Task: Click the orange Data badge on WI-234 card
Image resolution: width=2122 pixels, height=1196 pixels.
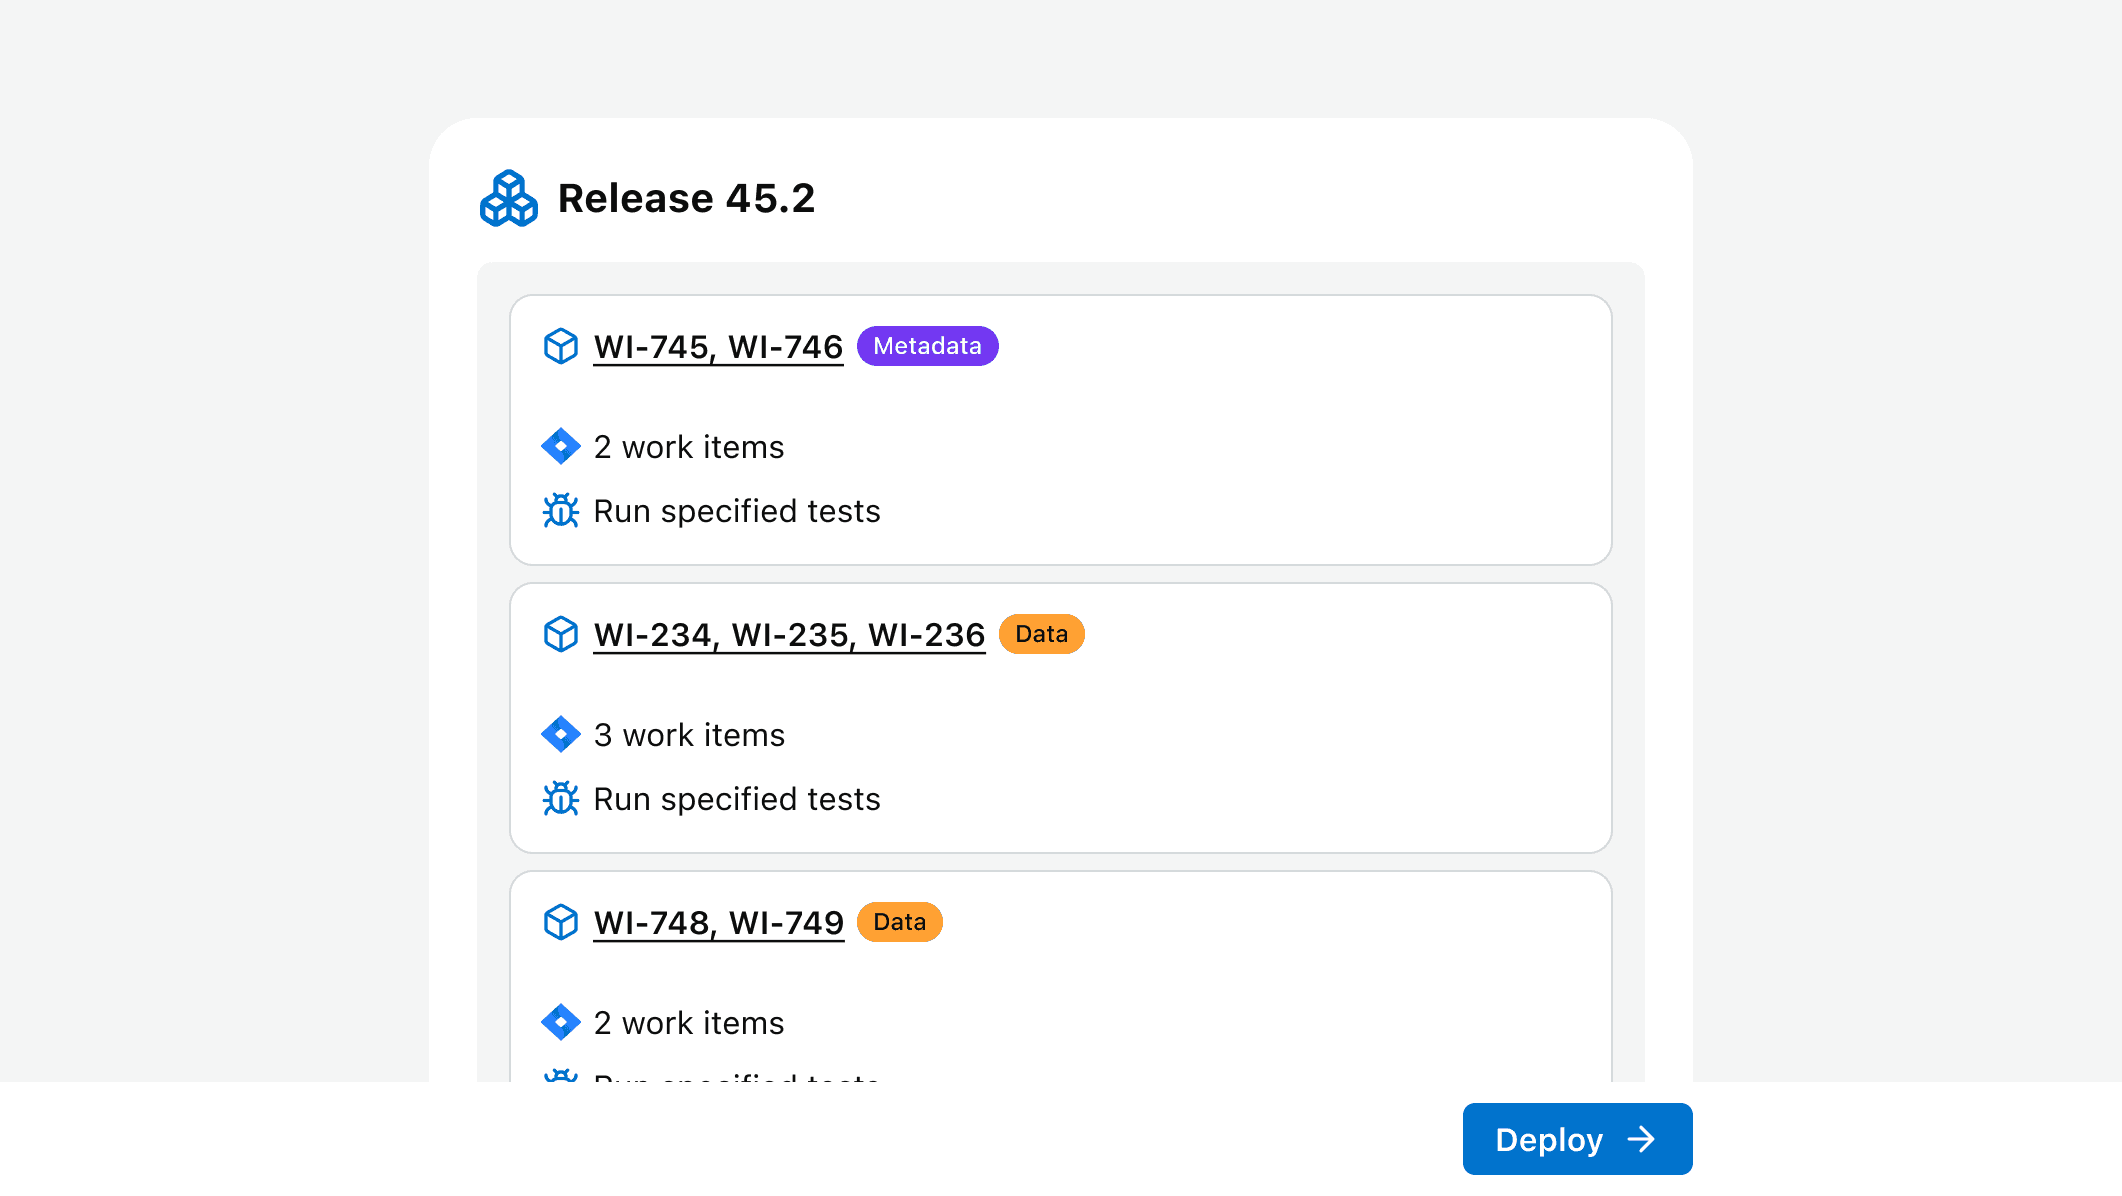Action: (1041, 634)
